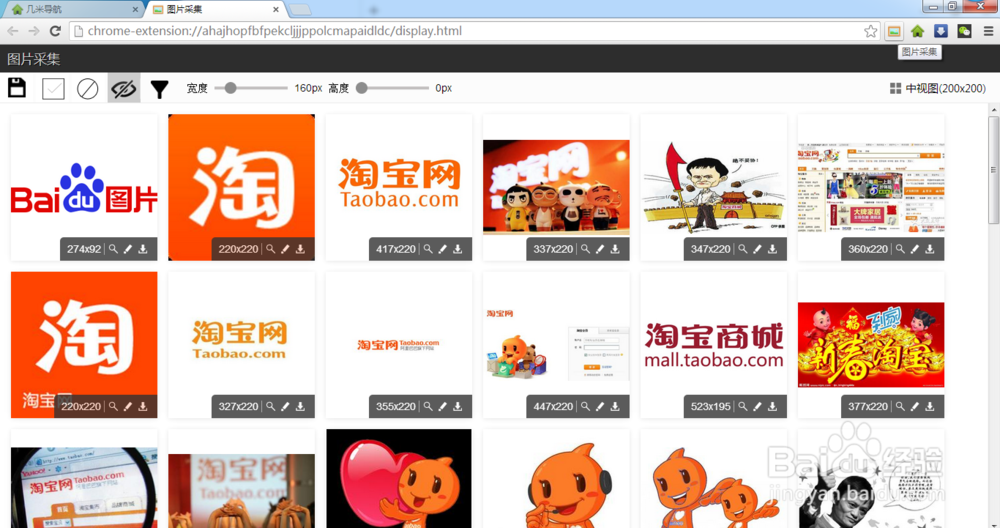Edit the 417x220 Taobao.com logo

pyautogui.click(x=443, y=249)
